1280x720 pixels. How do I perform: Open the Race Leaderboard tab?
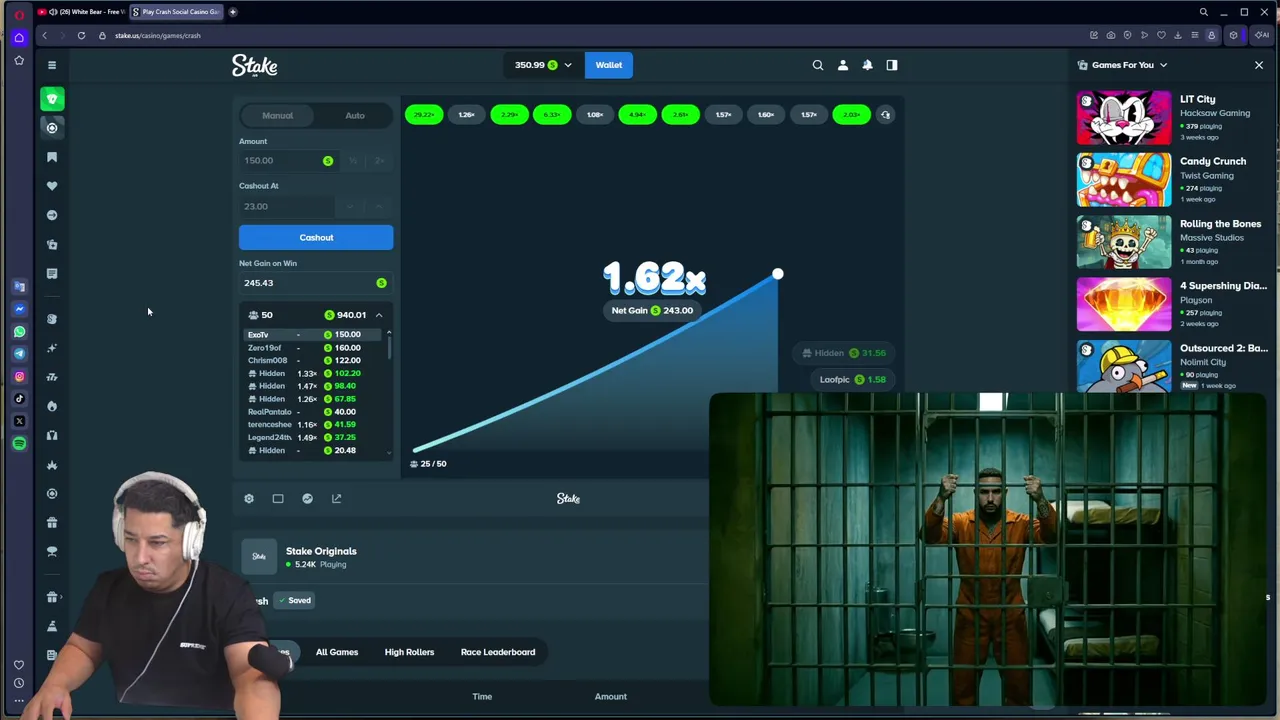click(498, 652)
